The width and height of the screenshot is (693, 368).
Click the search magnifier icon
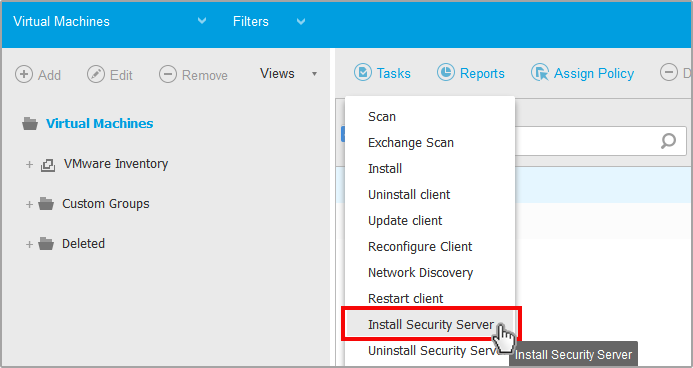[x=668, y=141]
